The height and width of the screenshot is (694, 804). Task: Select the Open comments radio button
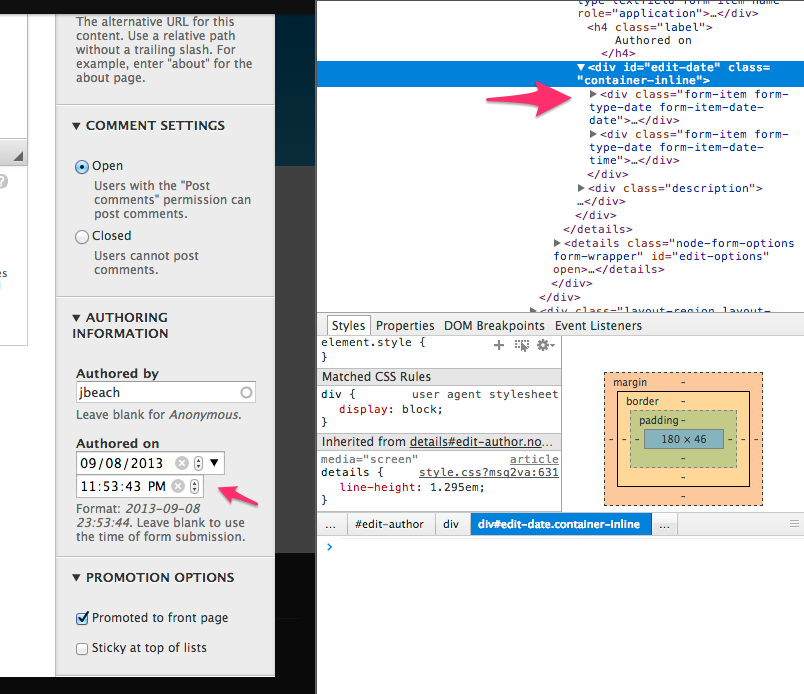pos(82,167)
